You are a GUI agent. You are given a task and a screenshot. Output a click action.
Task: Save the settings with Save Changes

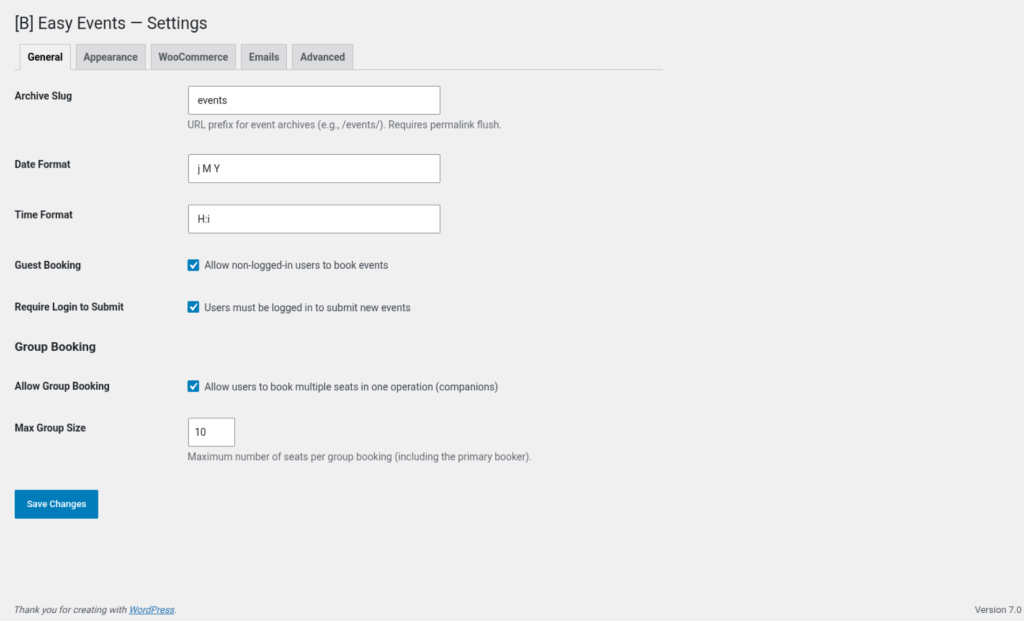pos(56,504)
